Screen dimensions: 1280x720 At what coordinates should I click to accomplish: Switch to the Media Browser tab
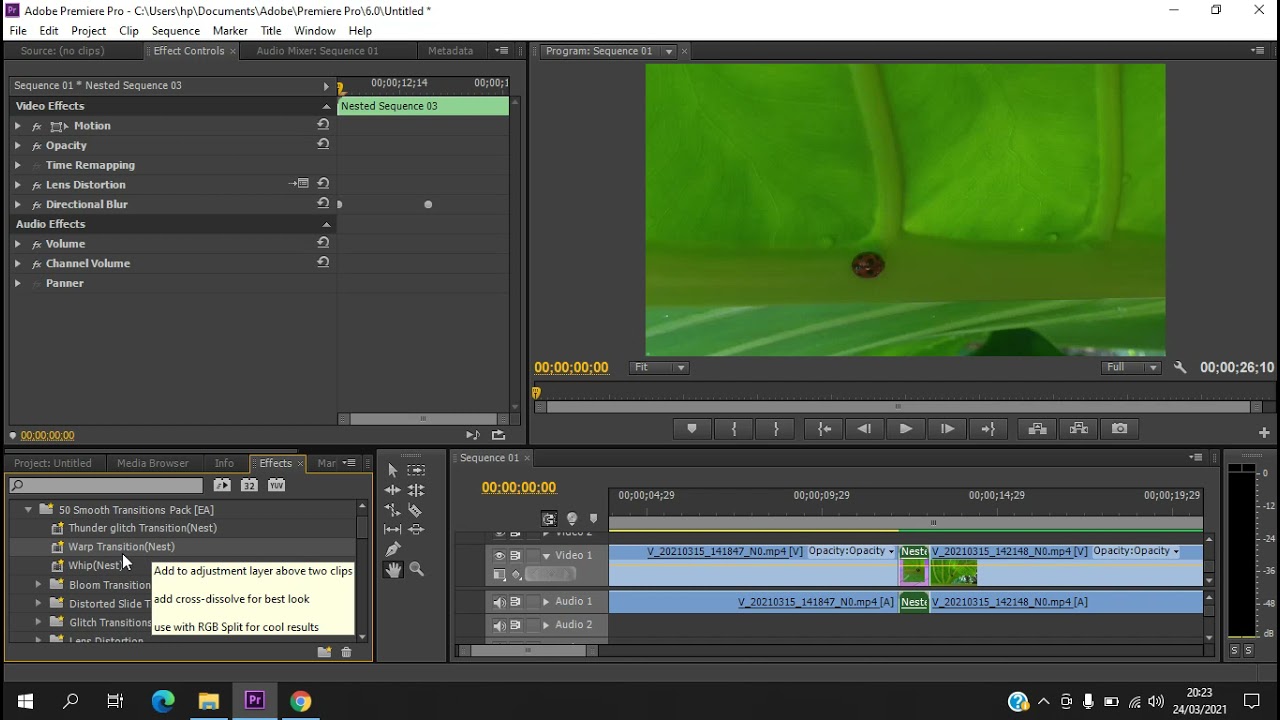[x=153, y=463]
